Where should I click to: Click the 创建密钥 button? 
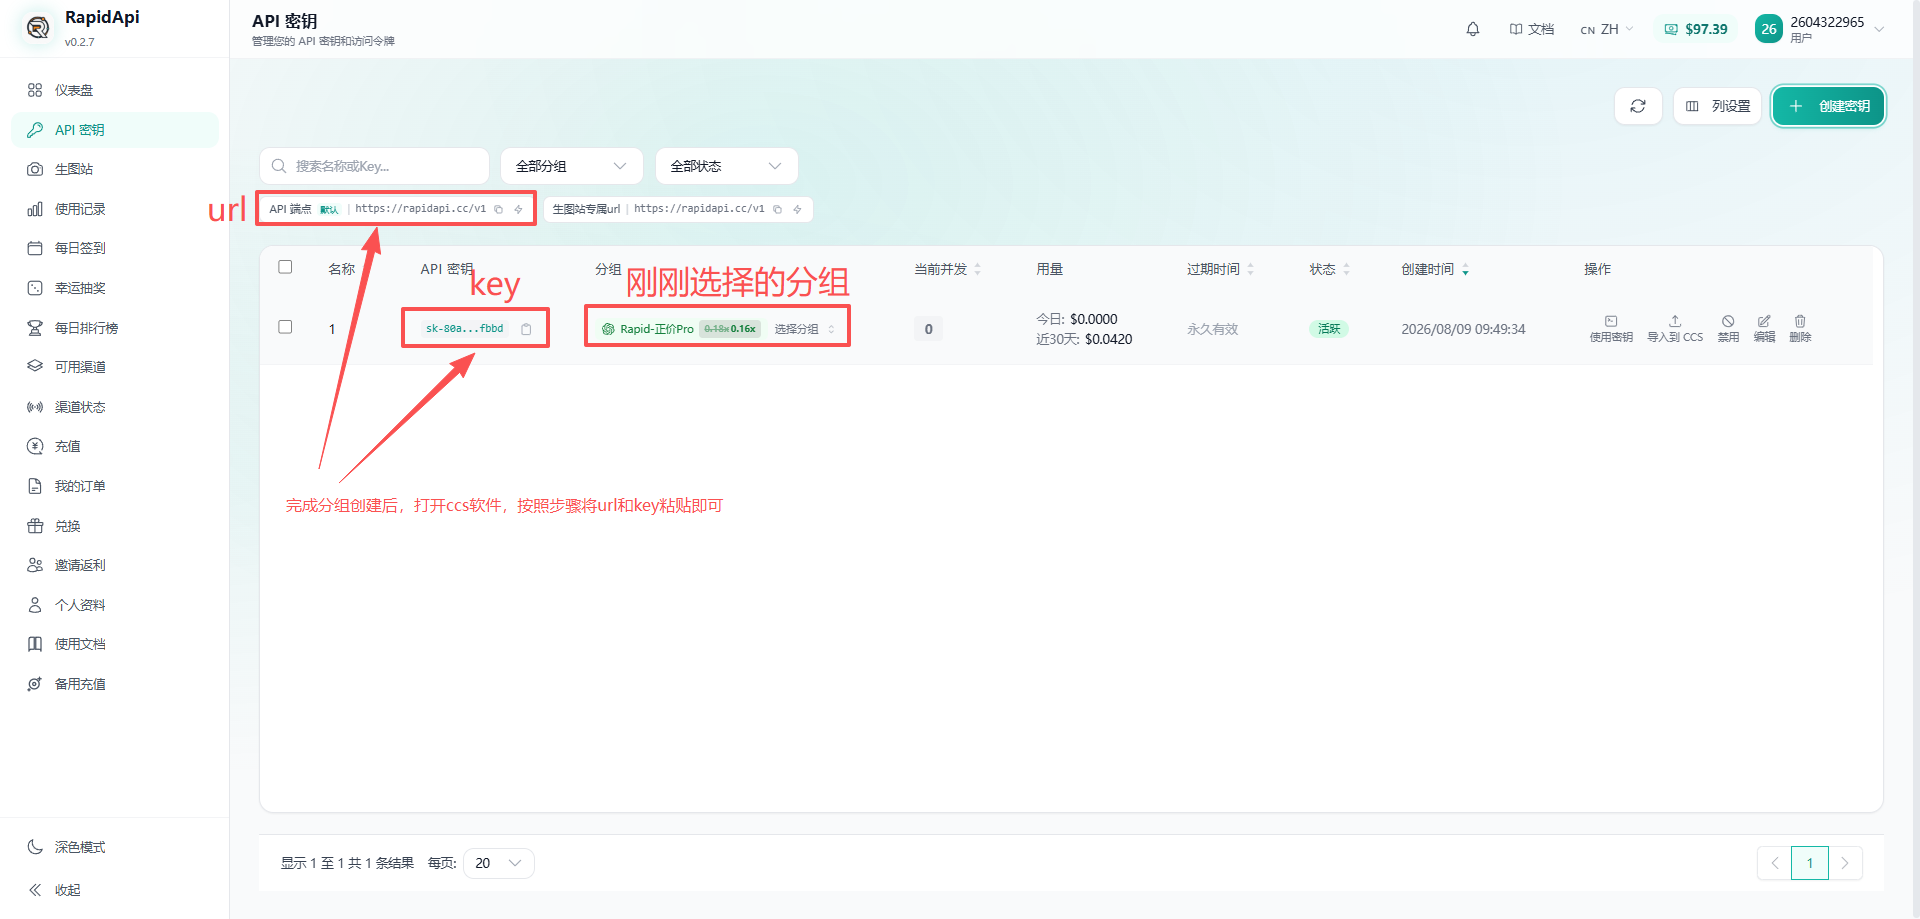click(1829, 106)
